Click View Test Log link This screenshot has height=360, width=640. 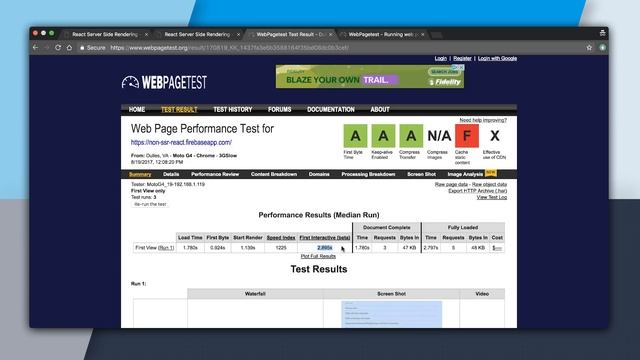492,197
